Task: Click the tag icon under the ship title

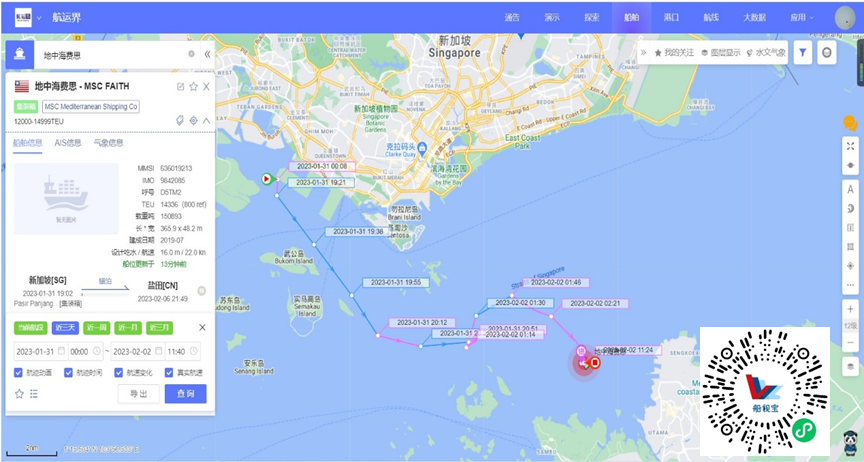Action: 180,121
